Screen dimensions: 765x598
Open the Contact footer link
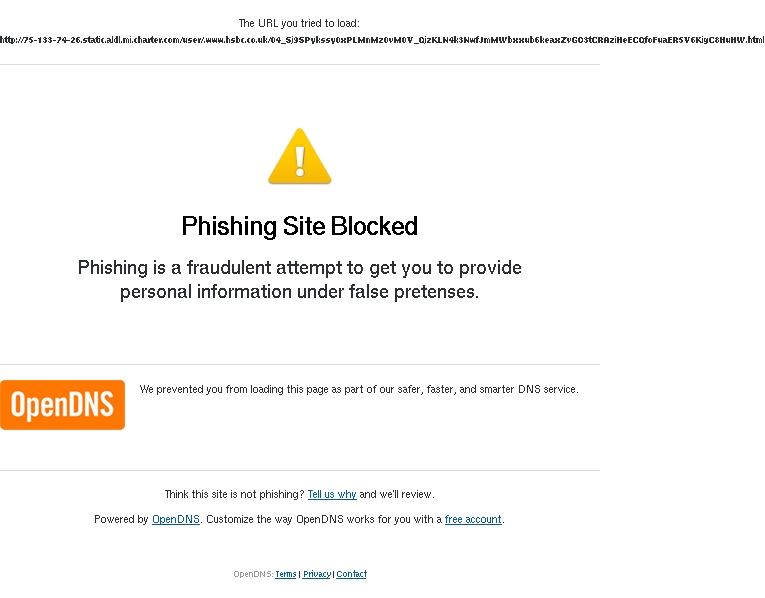point(351,574)
